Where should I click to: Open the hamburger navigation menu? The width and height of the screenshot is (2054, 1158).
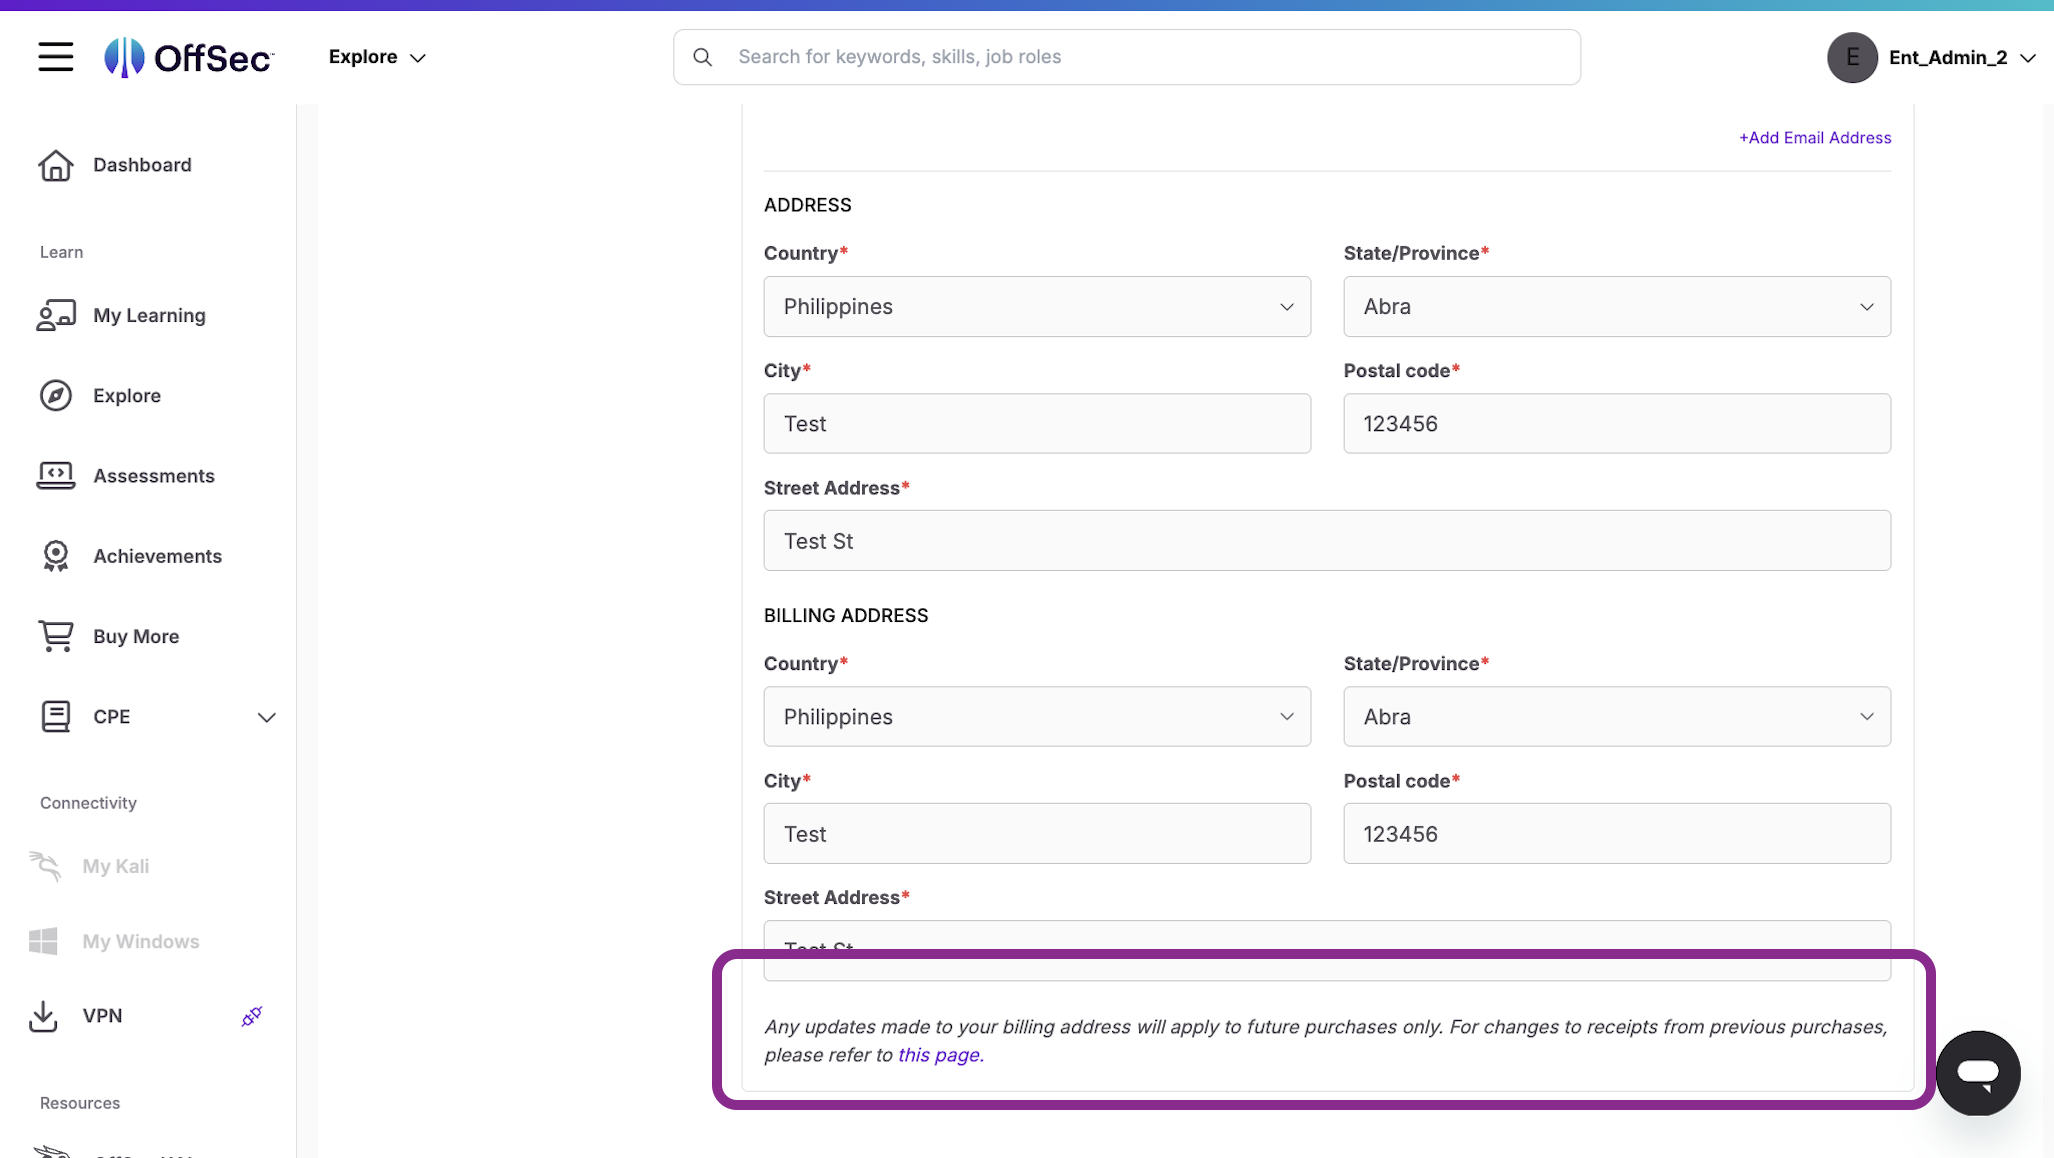(x=56, y=57)
